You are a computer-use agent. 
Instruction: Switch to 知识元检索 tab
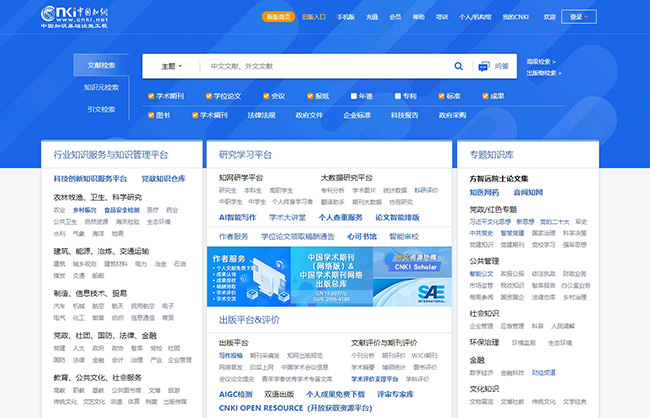click(x=101, y=87)
